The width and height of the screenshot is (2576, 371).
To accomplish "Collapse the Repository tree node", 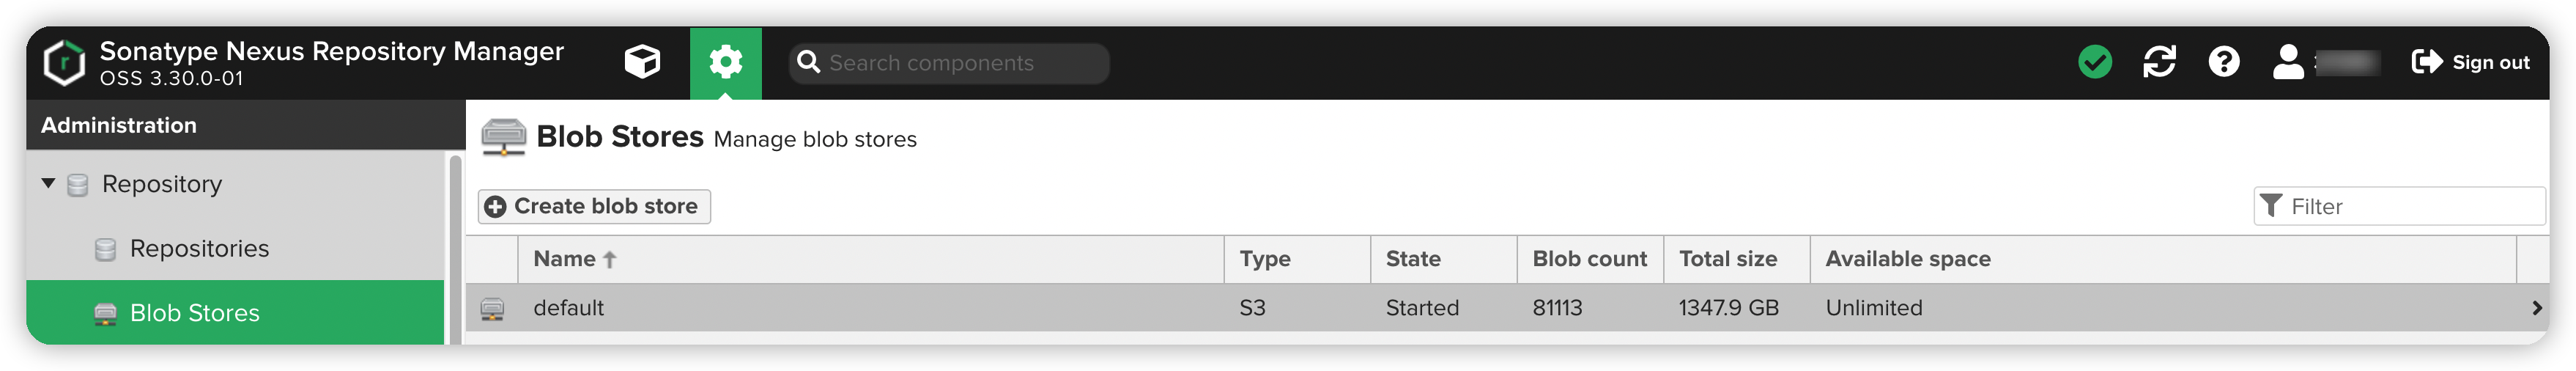I will point(48,183).
